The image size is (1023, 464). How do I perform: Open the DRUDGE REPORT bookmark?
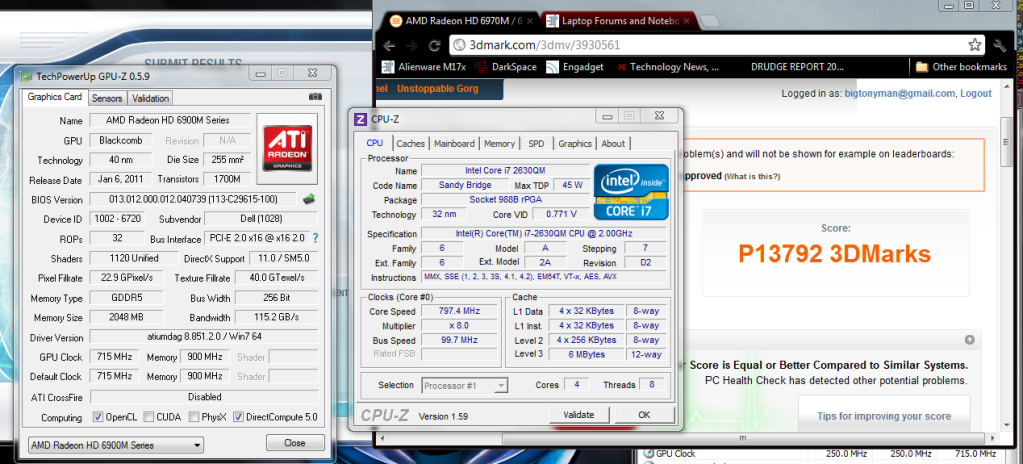point(797,67)
